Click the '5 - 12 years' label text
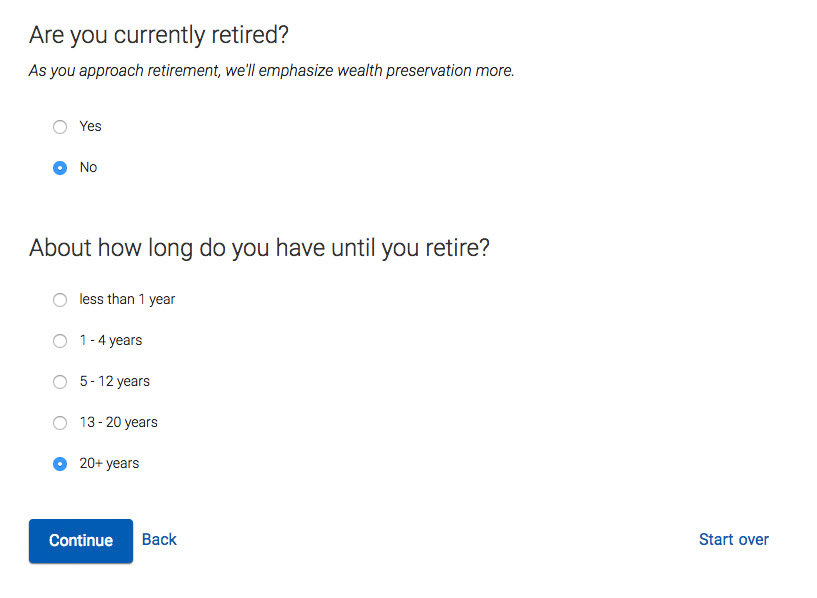The height and width of the screenshot is (598, 817). [x=114, y=382]
